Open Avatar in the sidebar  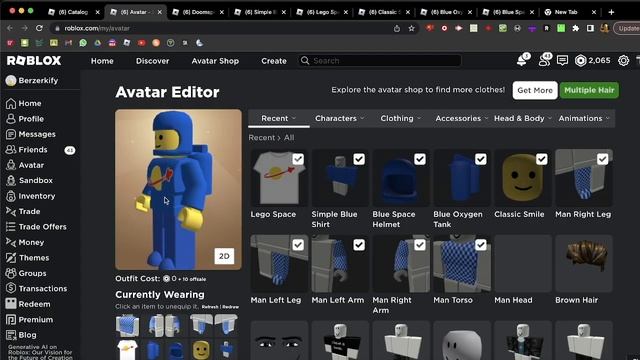click(25, 165)
